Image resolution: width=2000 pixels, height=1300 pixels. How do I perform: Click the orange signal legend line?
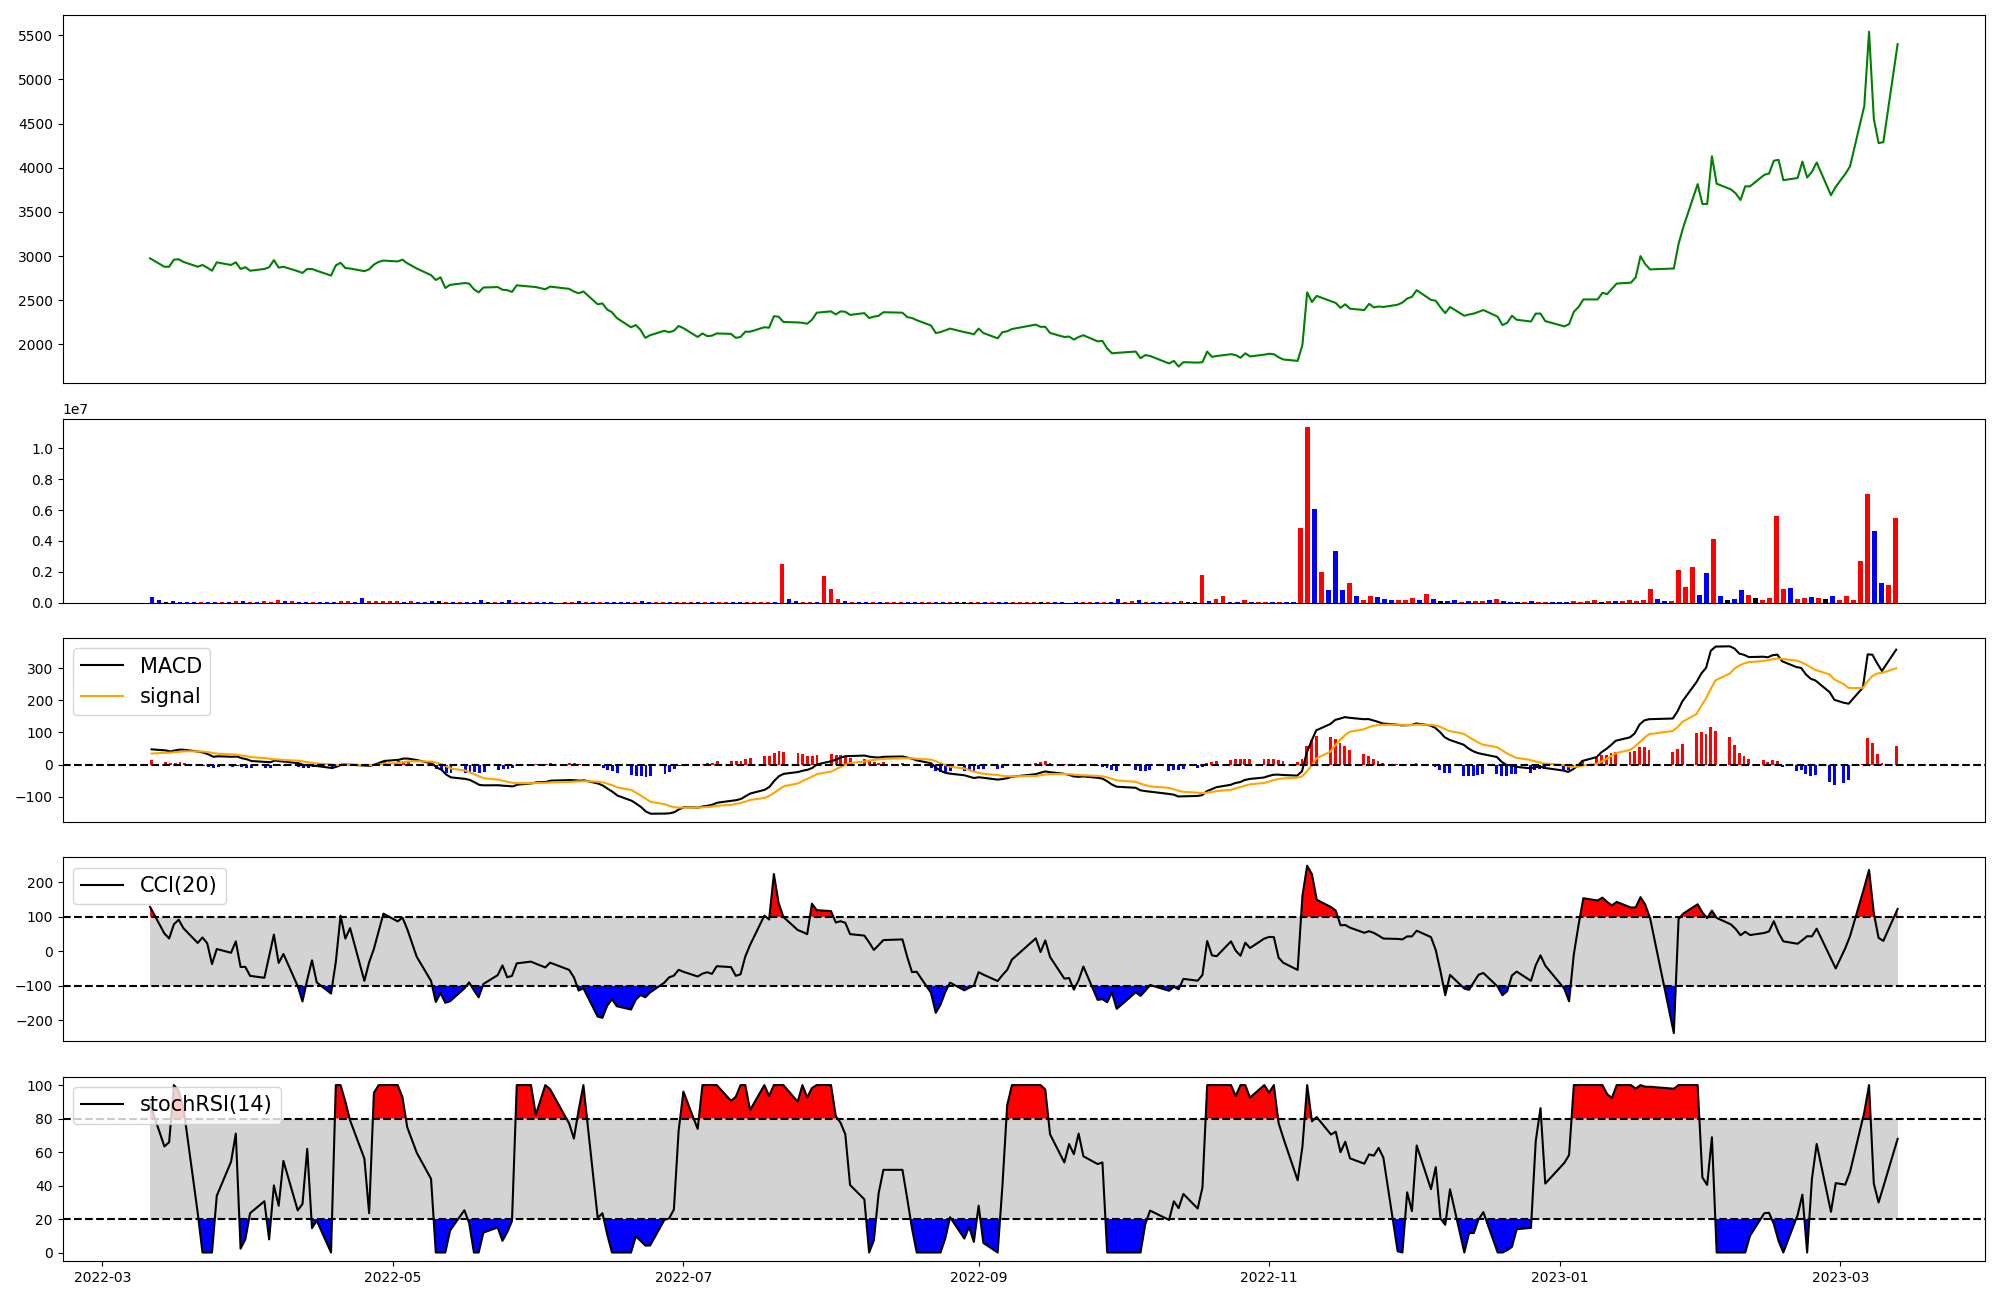(x=102, y=696)
